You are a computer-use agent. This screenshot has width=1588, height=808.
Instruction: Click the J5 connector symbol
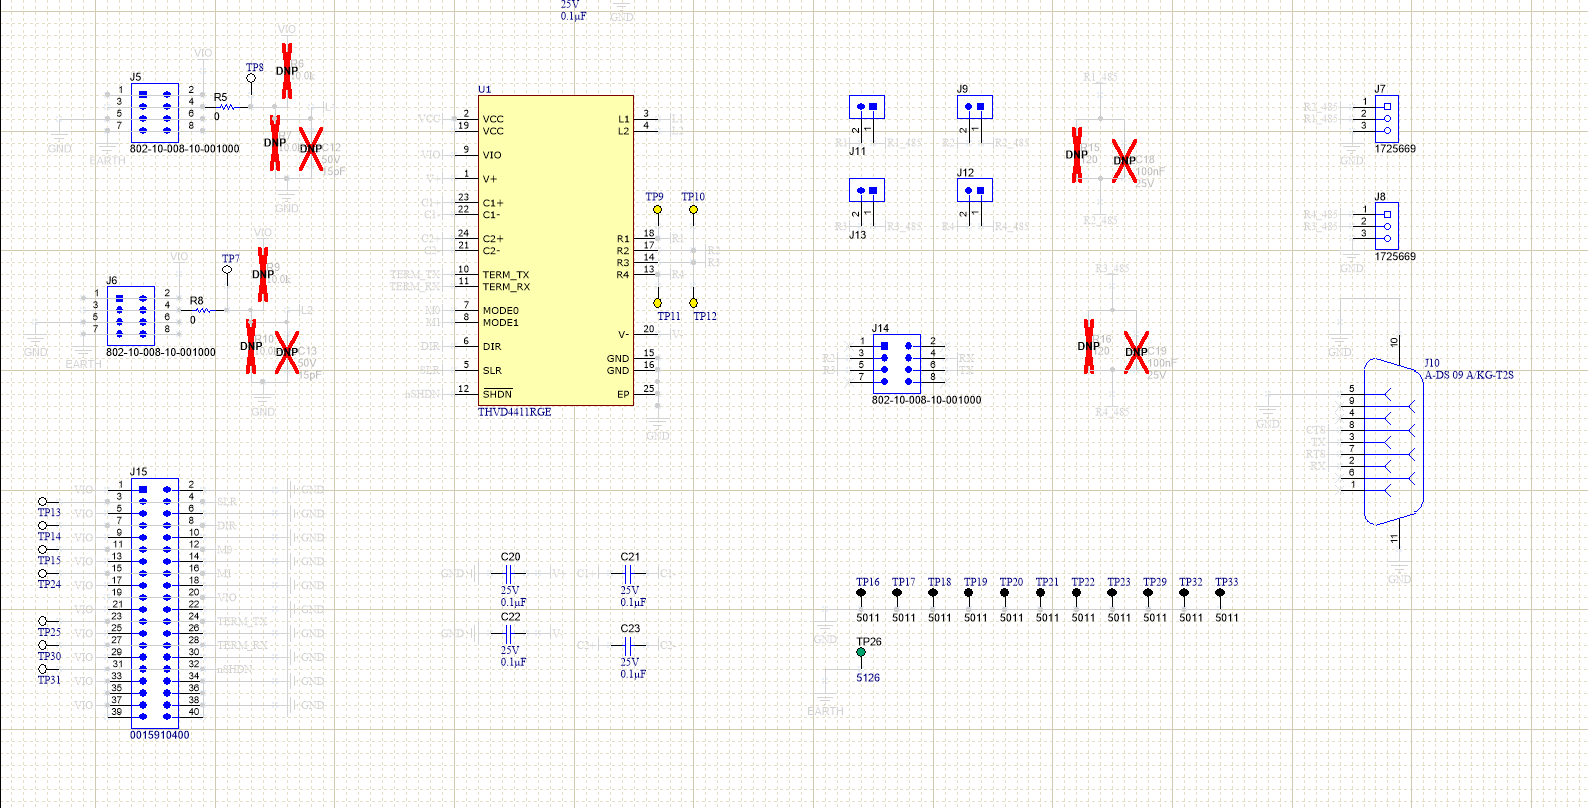point(155,112)
